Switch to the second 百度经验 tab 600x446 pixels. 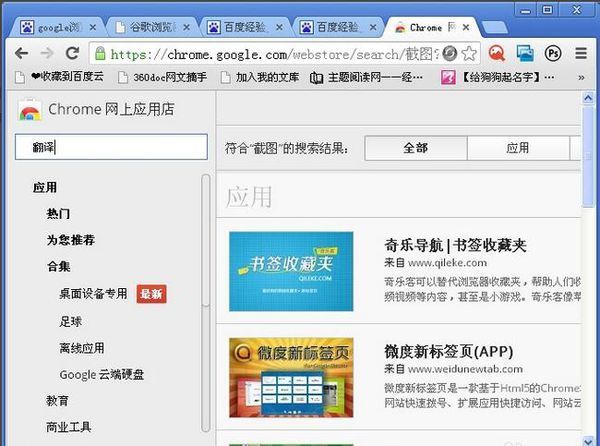click(338, 28)
